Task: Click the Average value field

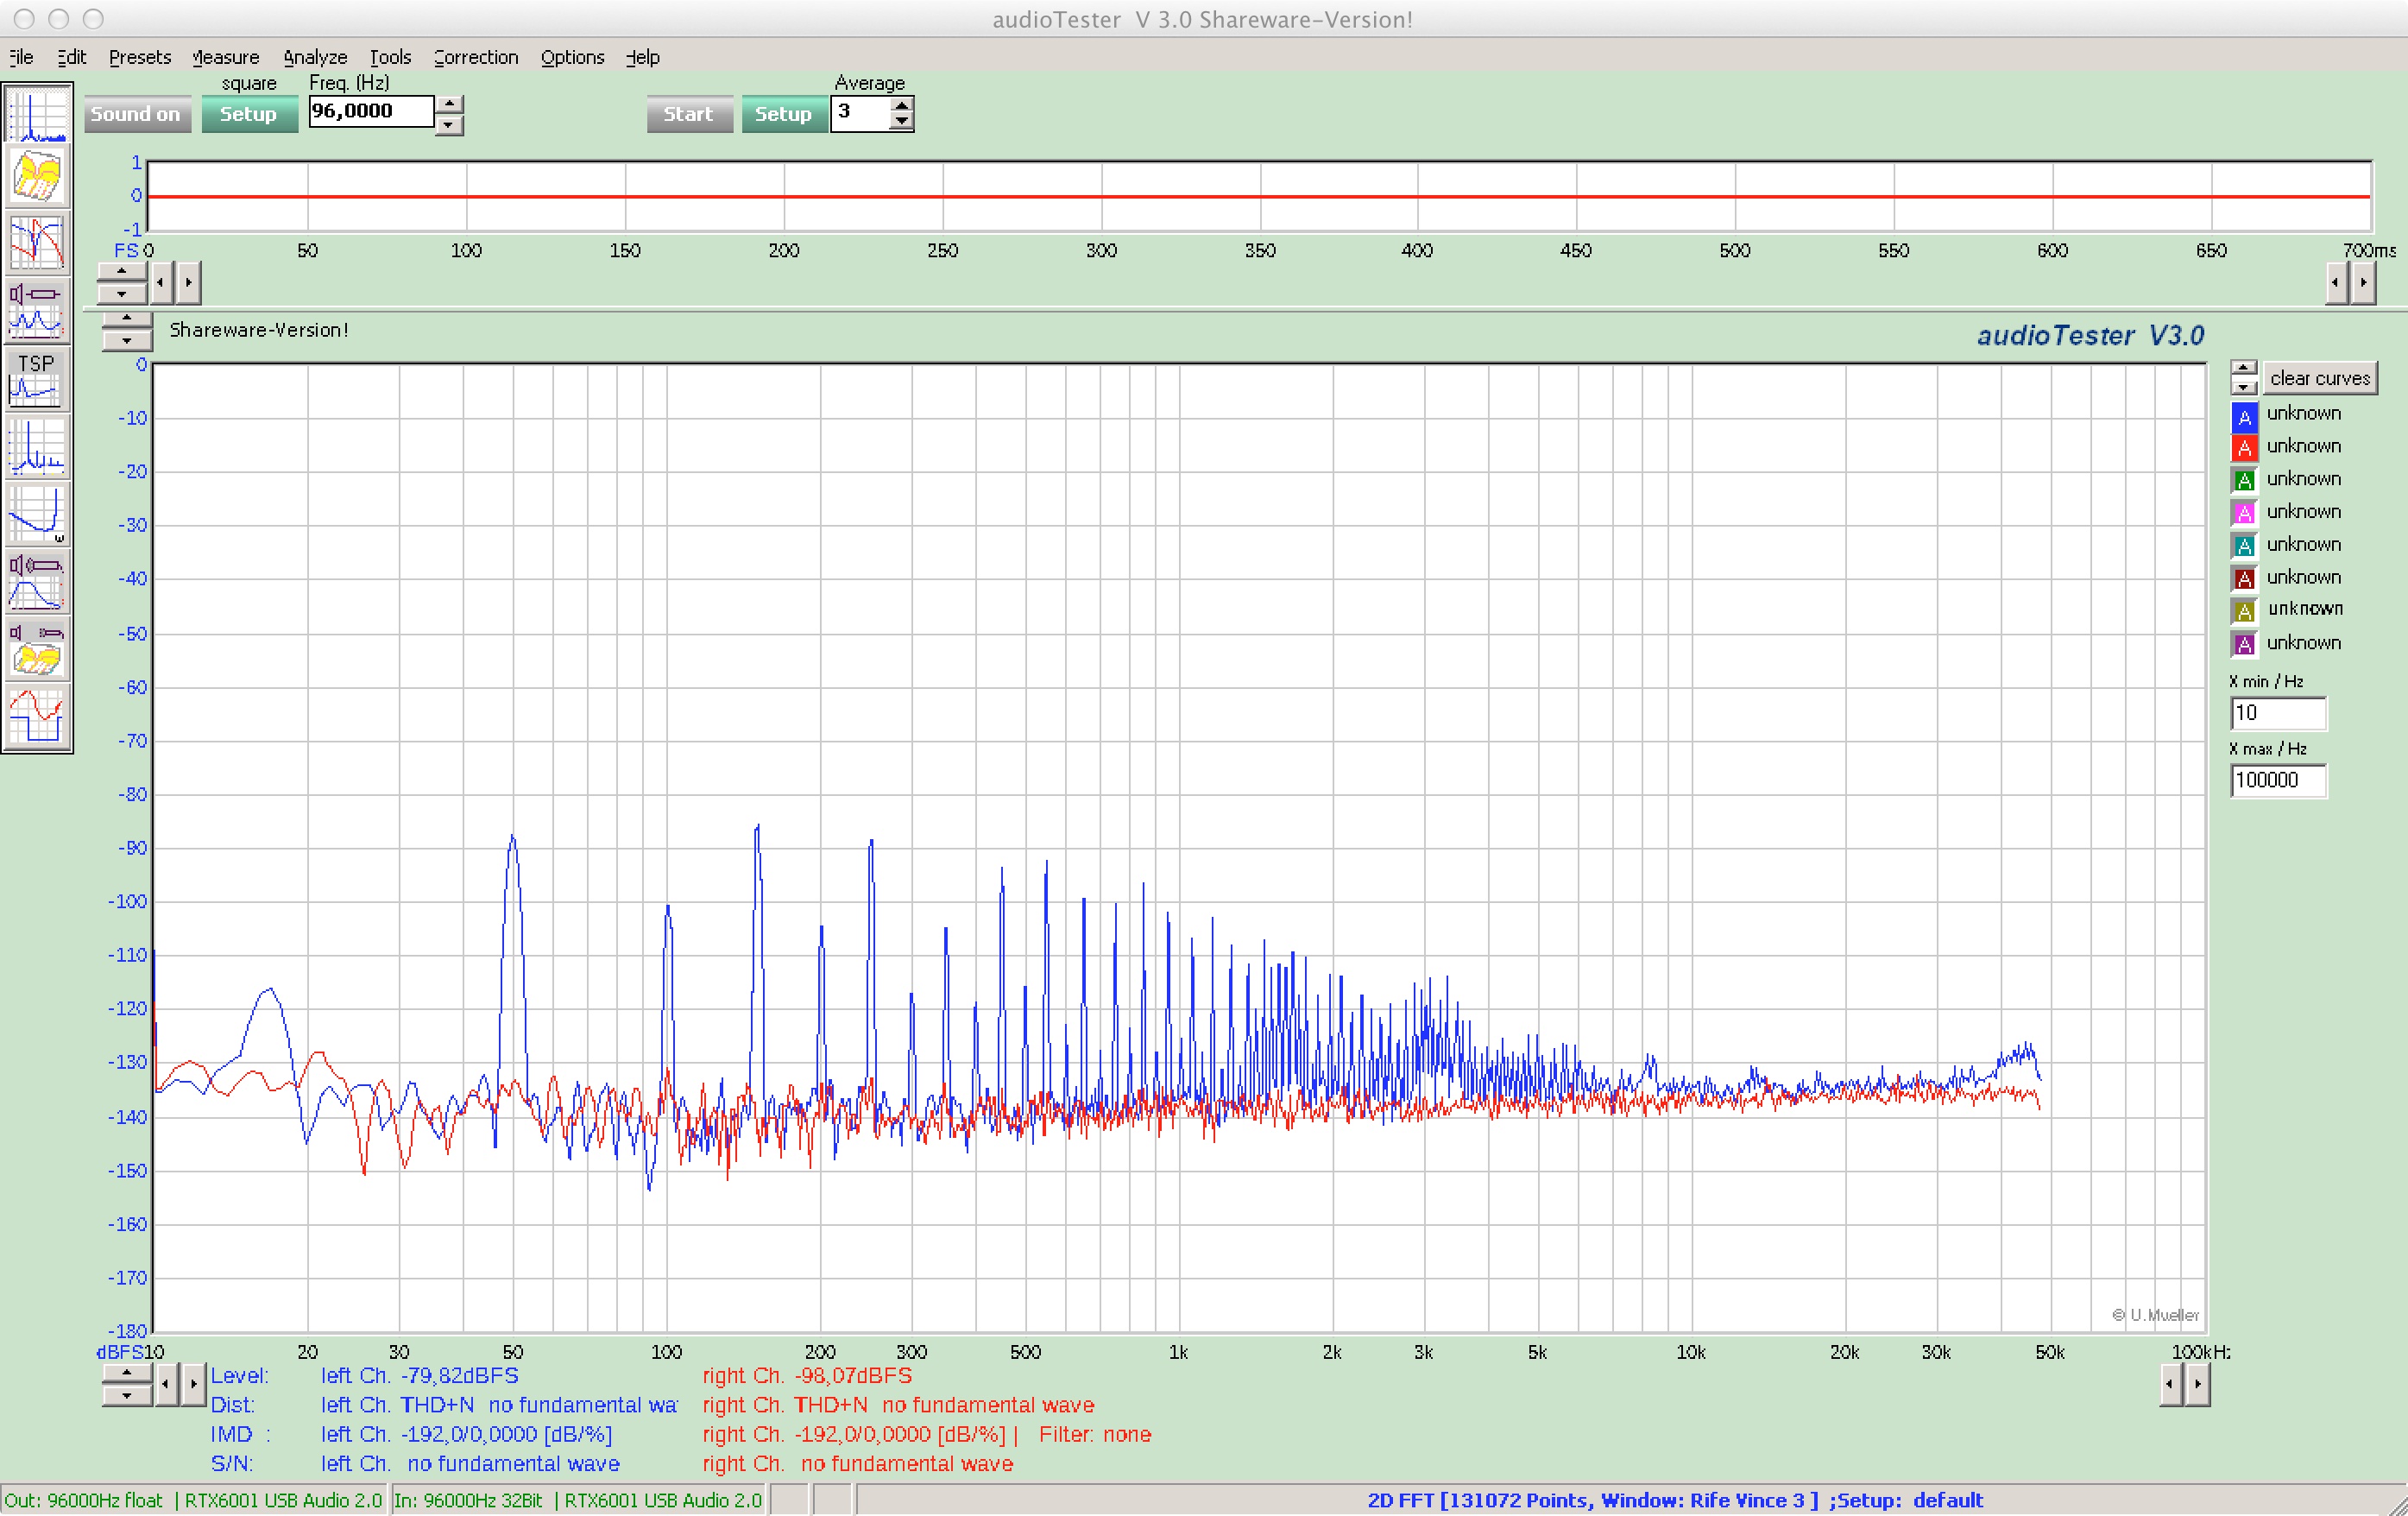Action: point(860,113)
